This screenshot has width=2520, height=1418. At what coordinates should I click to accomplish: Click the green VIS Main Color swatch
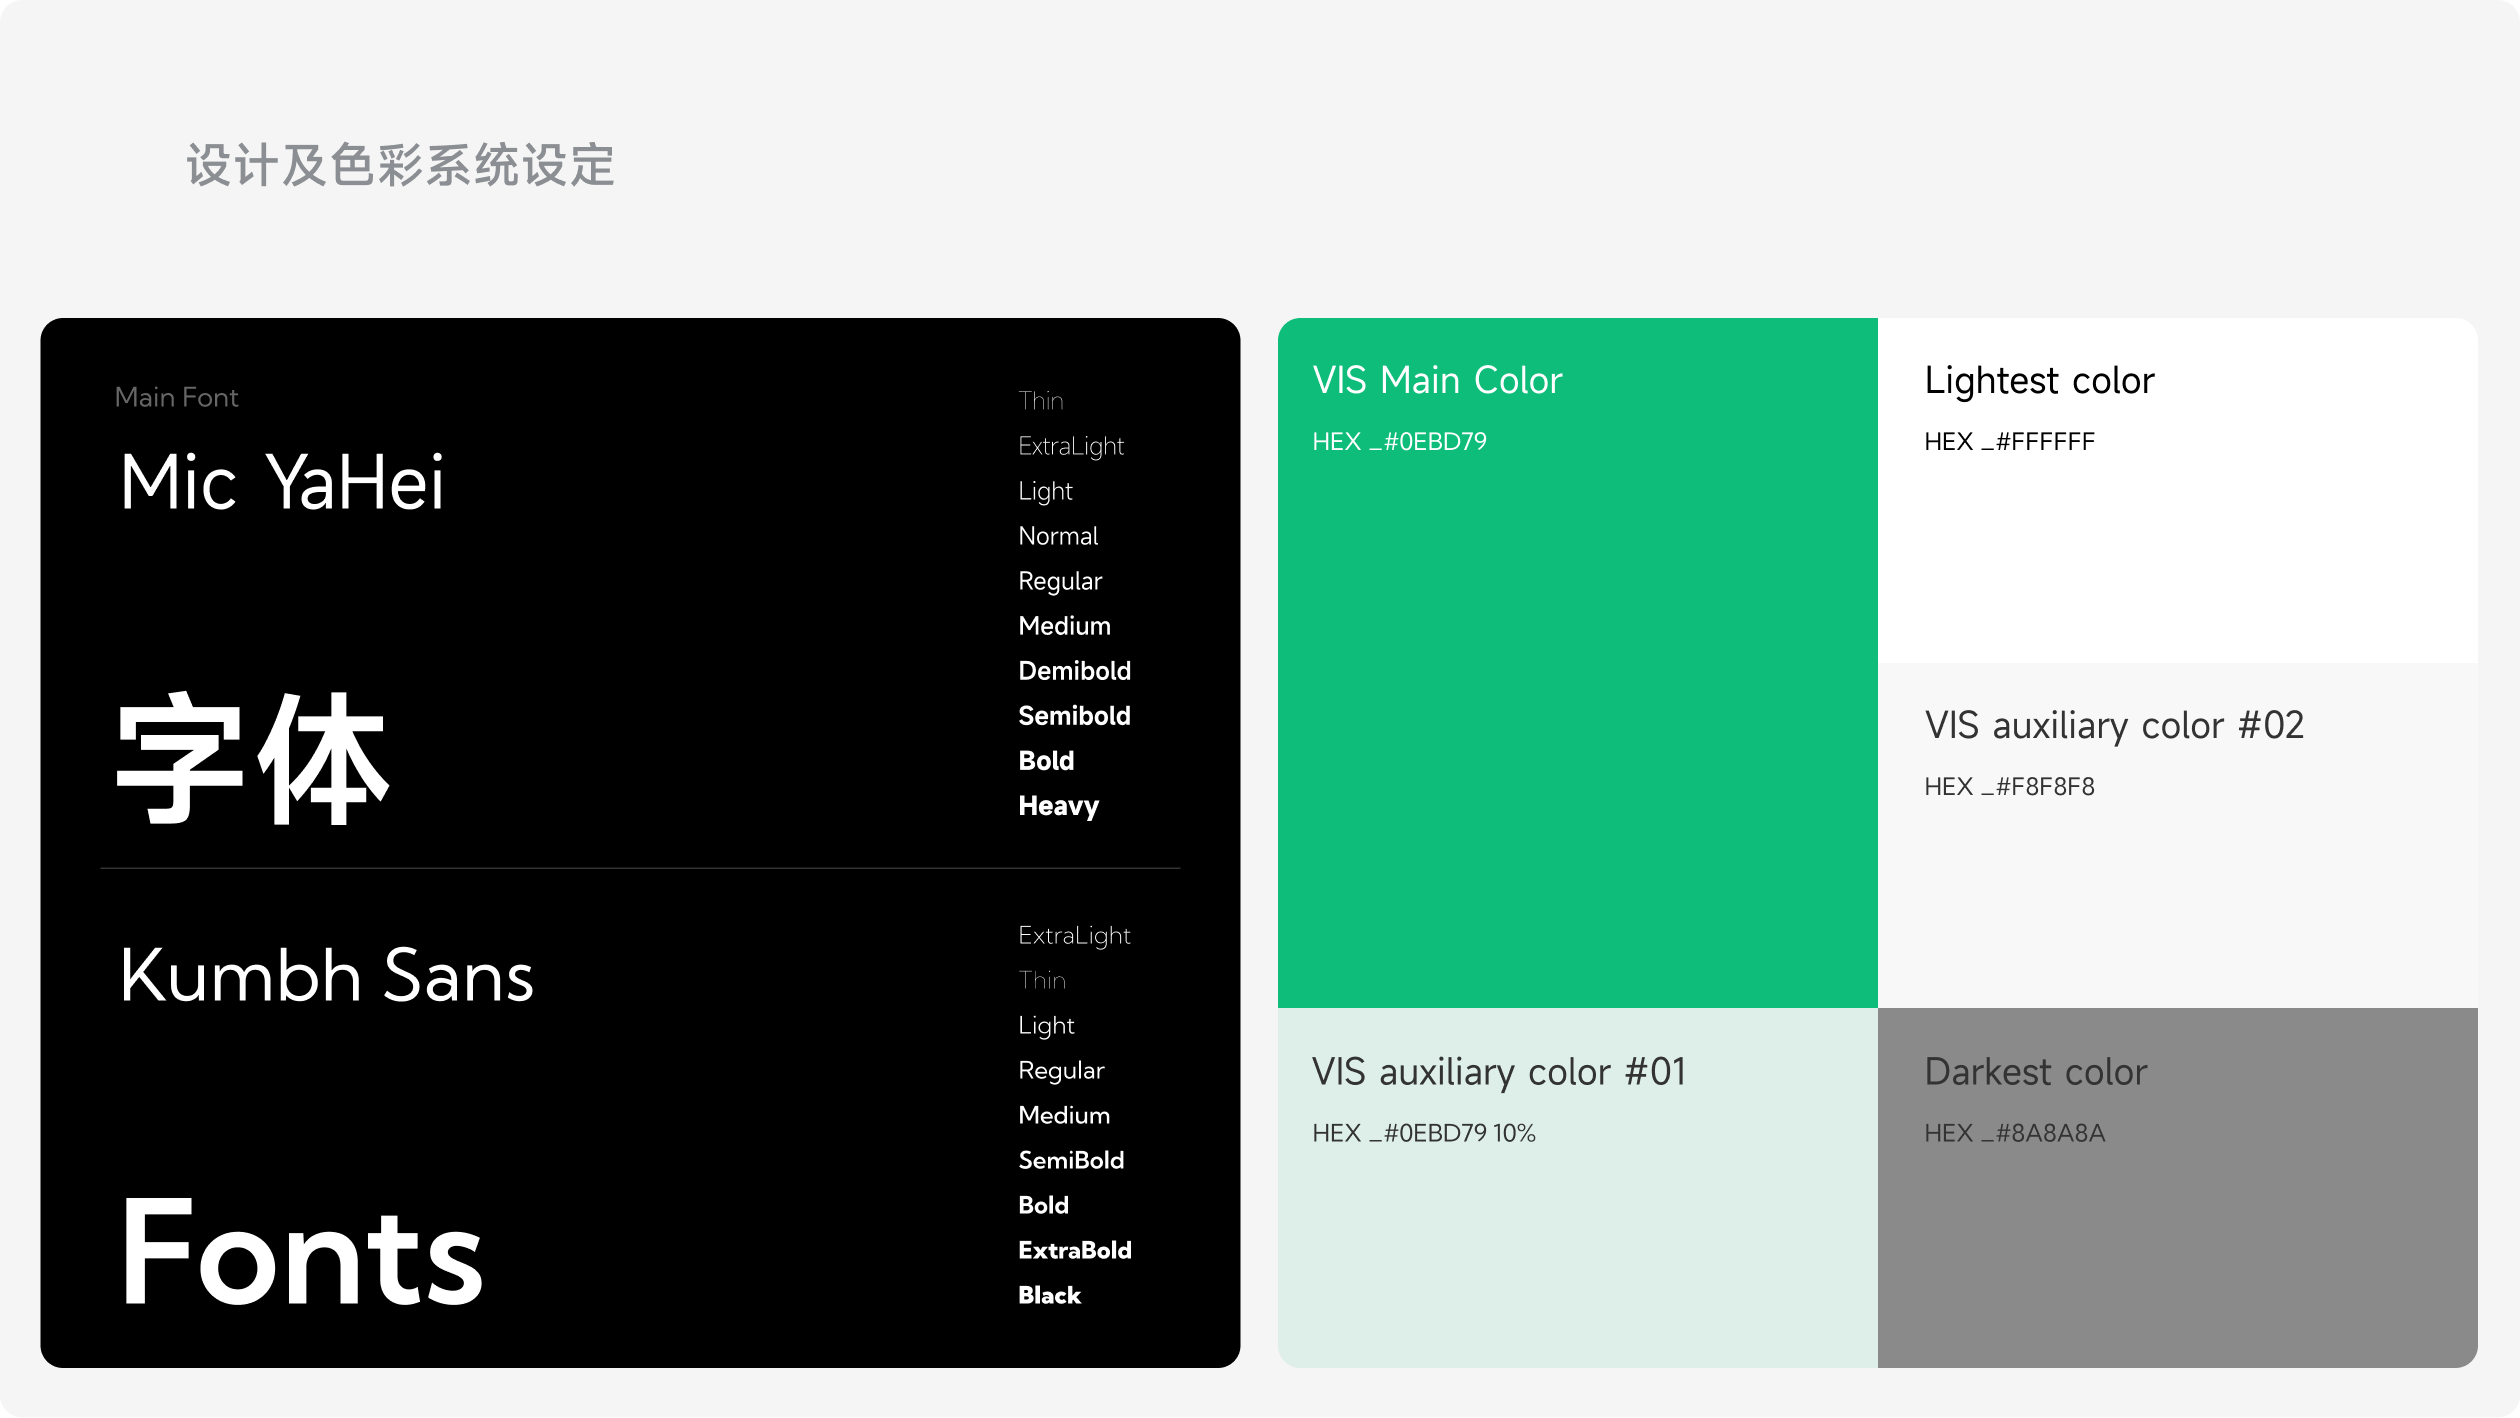(x=1577, y=720)
